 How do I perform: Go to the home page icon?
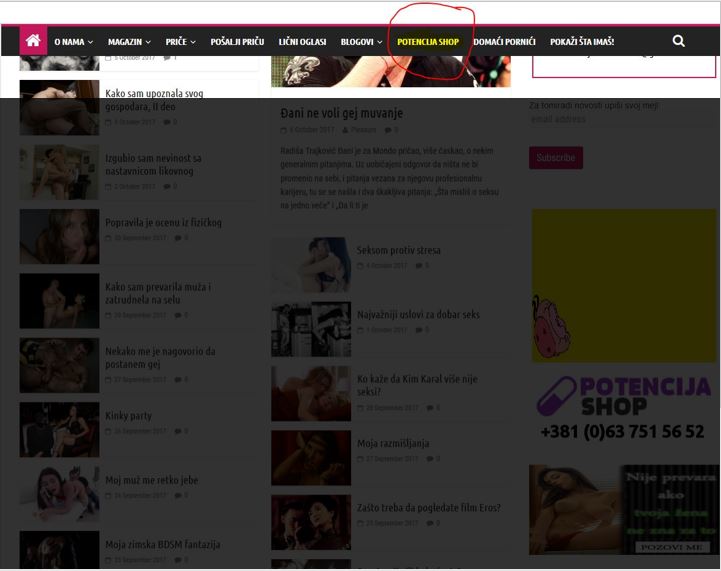tap(33, 40)
